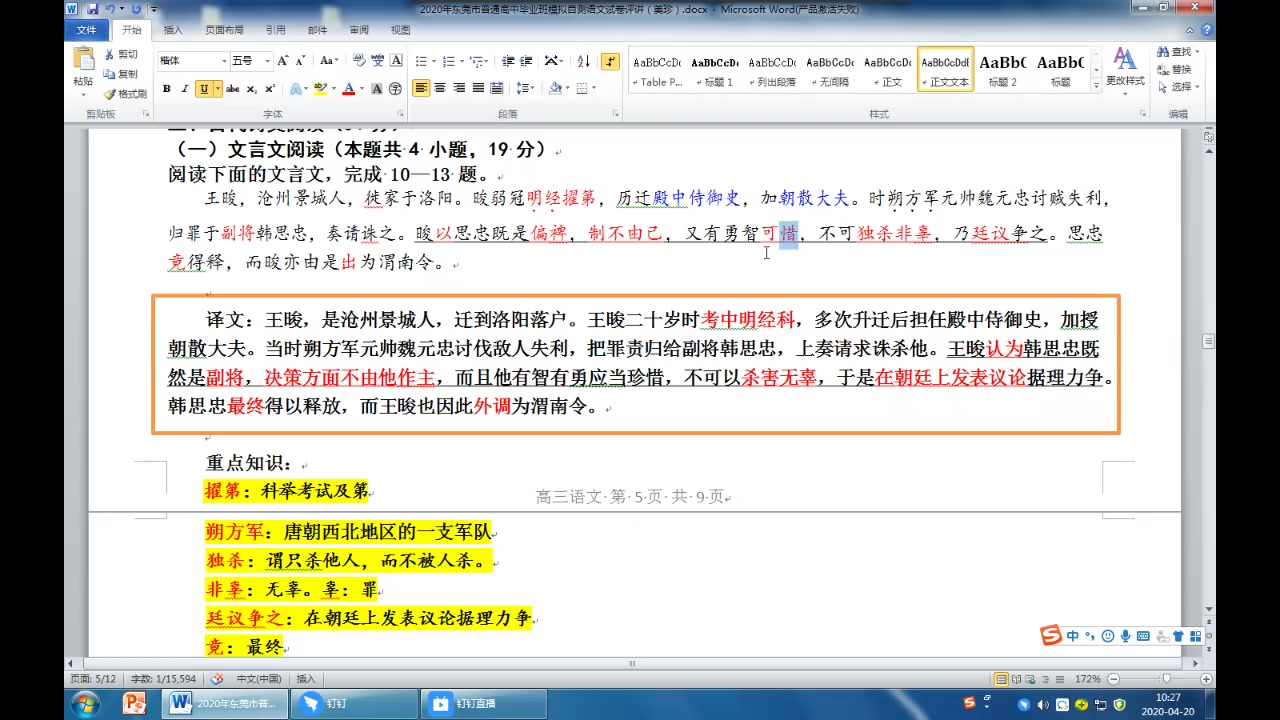Switch to the 页面布局 (Page Layout) tab
The image size is (1280, 720).
click(224, 30)
